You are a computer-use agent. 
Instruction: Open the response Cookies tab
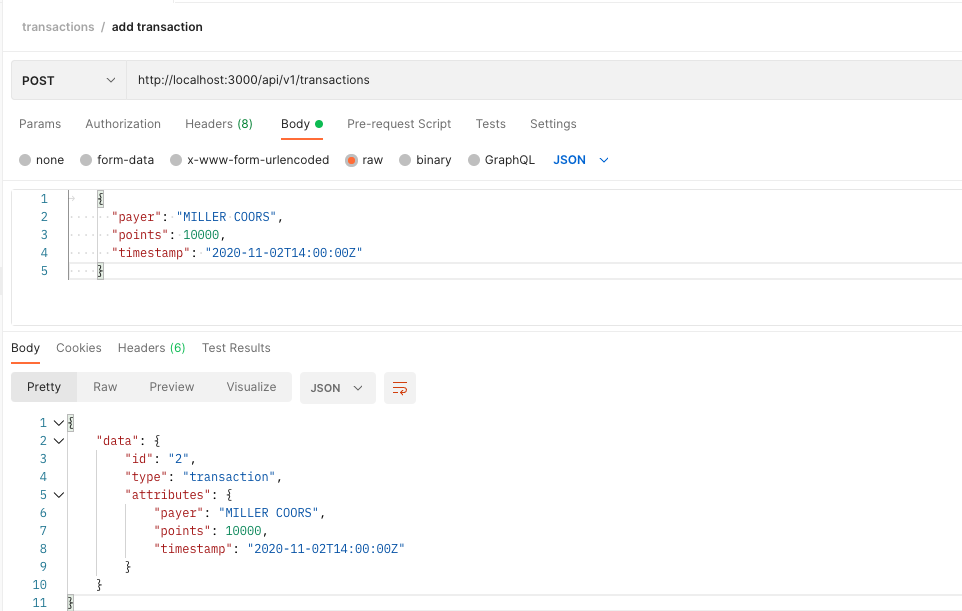pyautogui.click(x=79, y=348)
